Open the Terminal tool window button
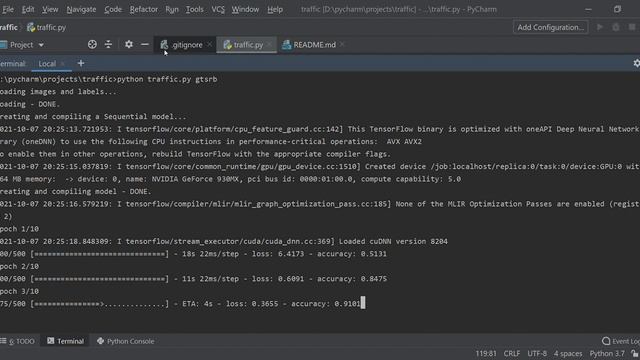This screenshot has width=640, height=360. click(x=66, y=341)
